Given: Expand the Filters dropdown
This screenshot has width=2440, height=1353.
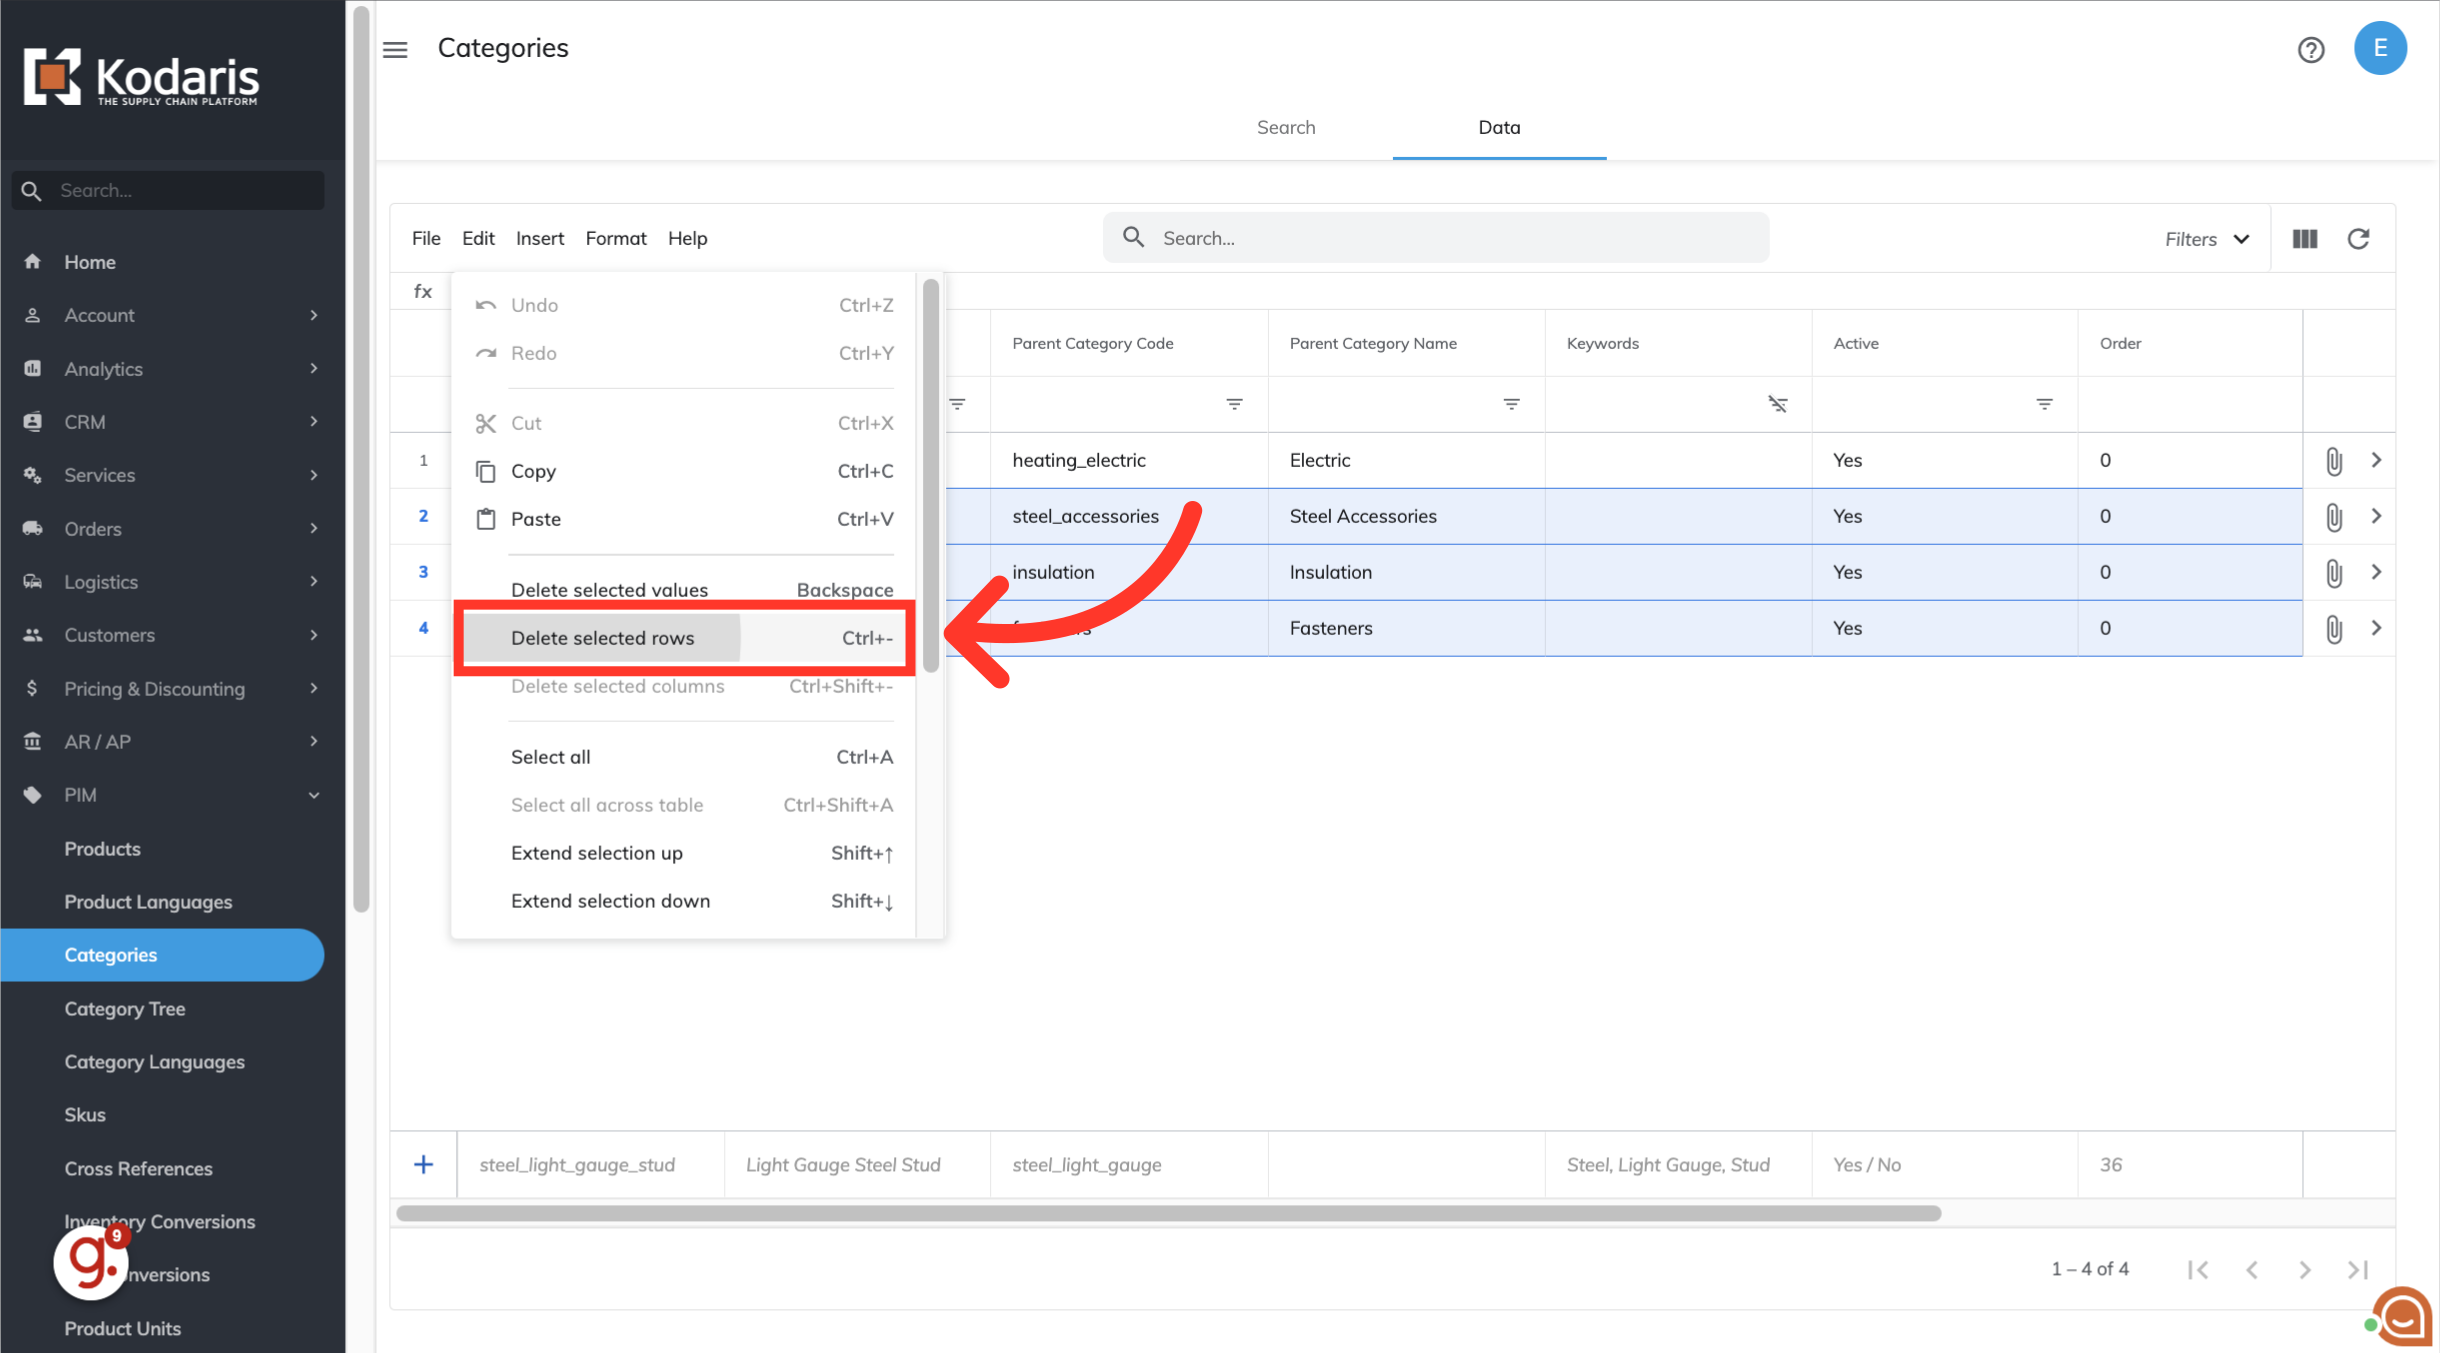Looking at the screenshot, I should point(2206,239).
